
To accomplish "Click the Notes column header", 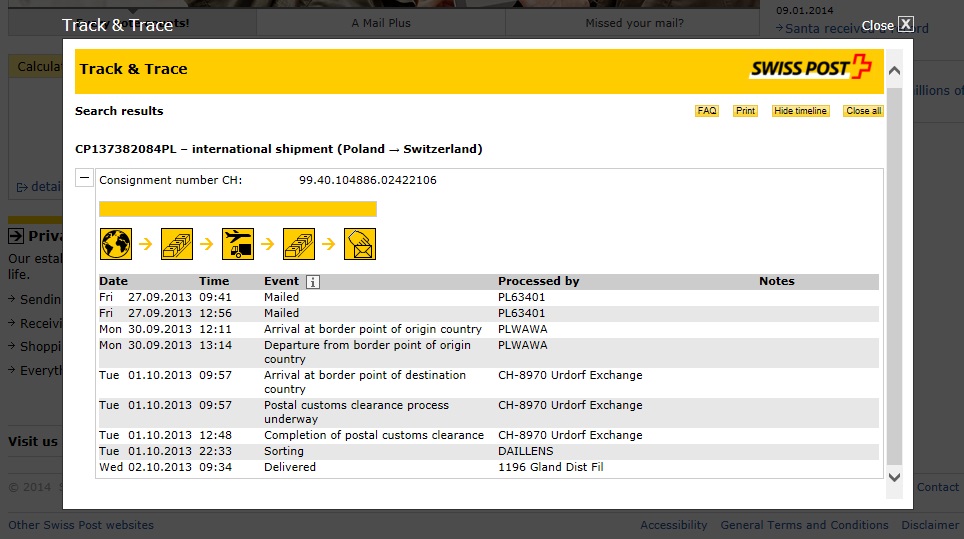I will coord(776,281).
